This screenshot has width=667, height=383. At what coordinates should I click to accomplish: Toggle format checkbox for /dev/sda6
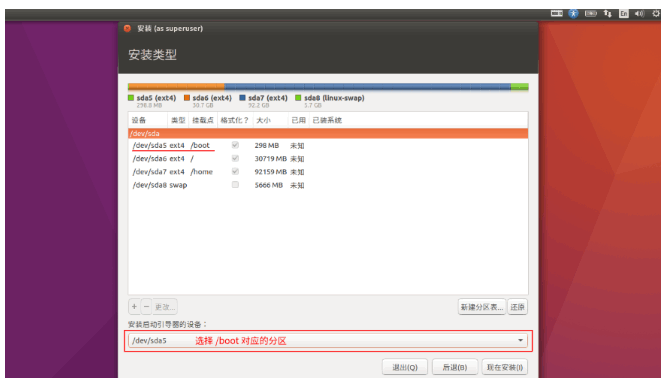(x=235, y=158)
